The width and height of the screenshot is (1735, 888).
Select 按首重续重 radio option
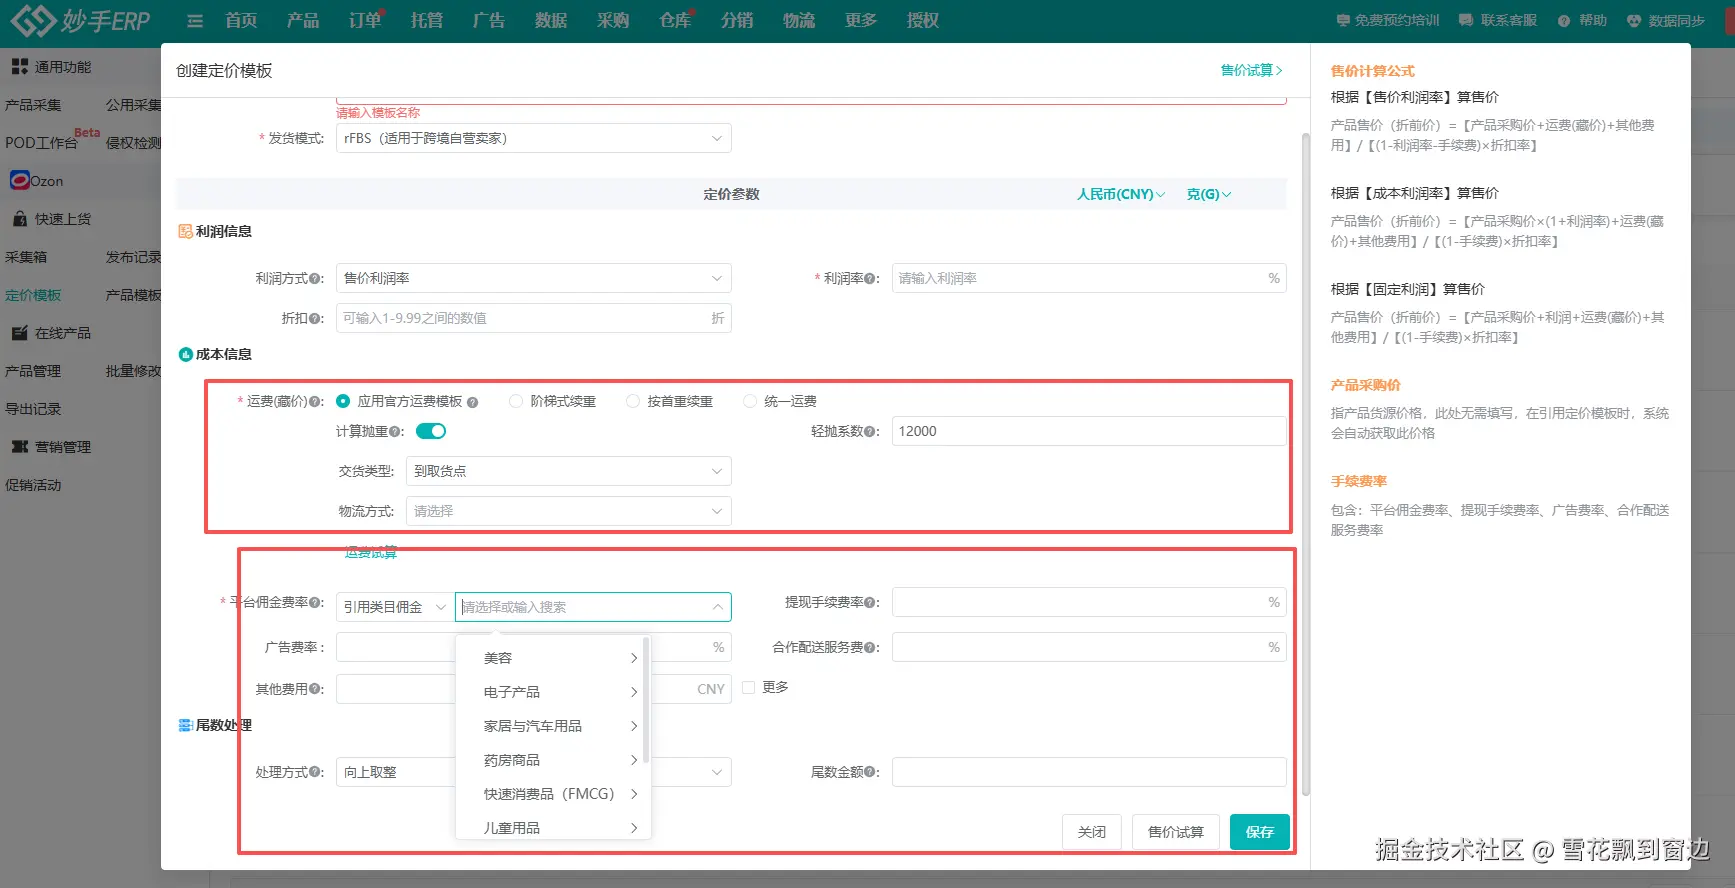point(633,401)
